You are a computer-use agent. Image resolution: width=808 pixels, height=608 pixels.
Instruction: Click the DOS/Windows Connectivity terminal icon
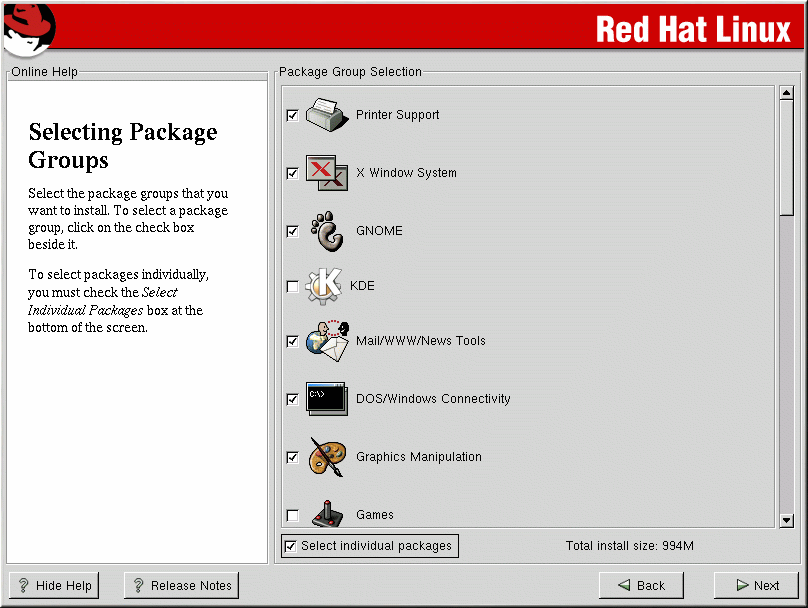[x=326, y=399]
